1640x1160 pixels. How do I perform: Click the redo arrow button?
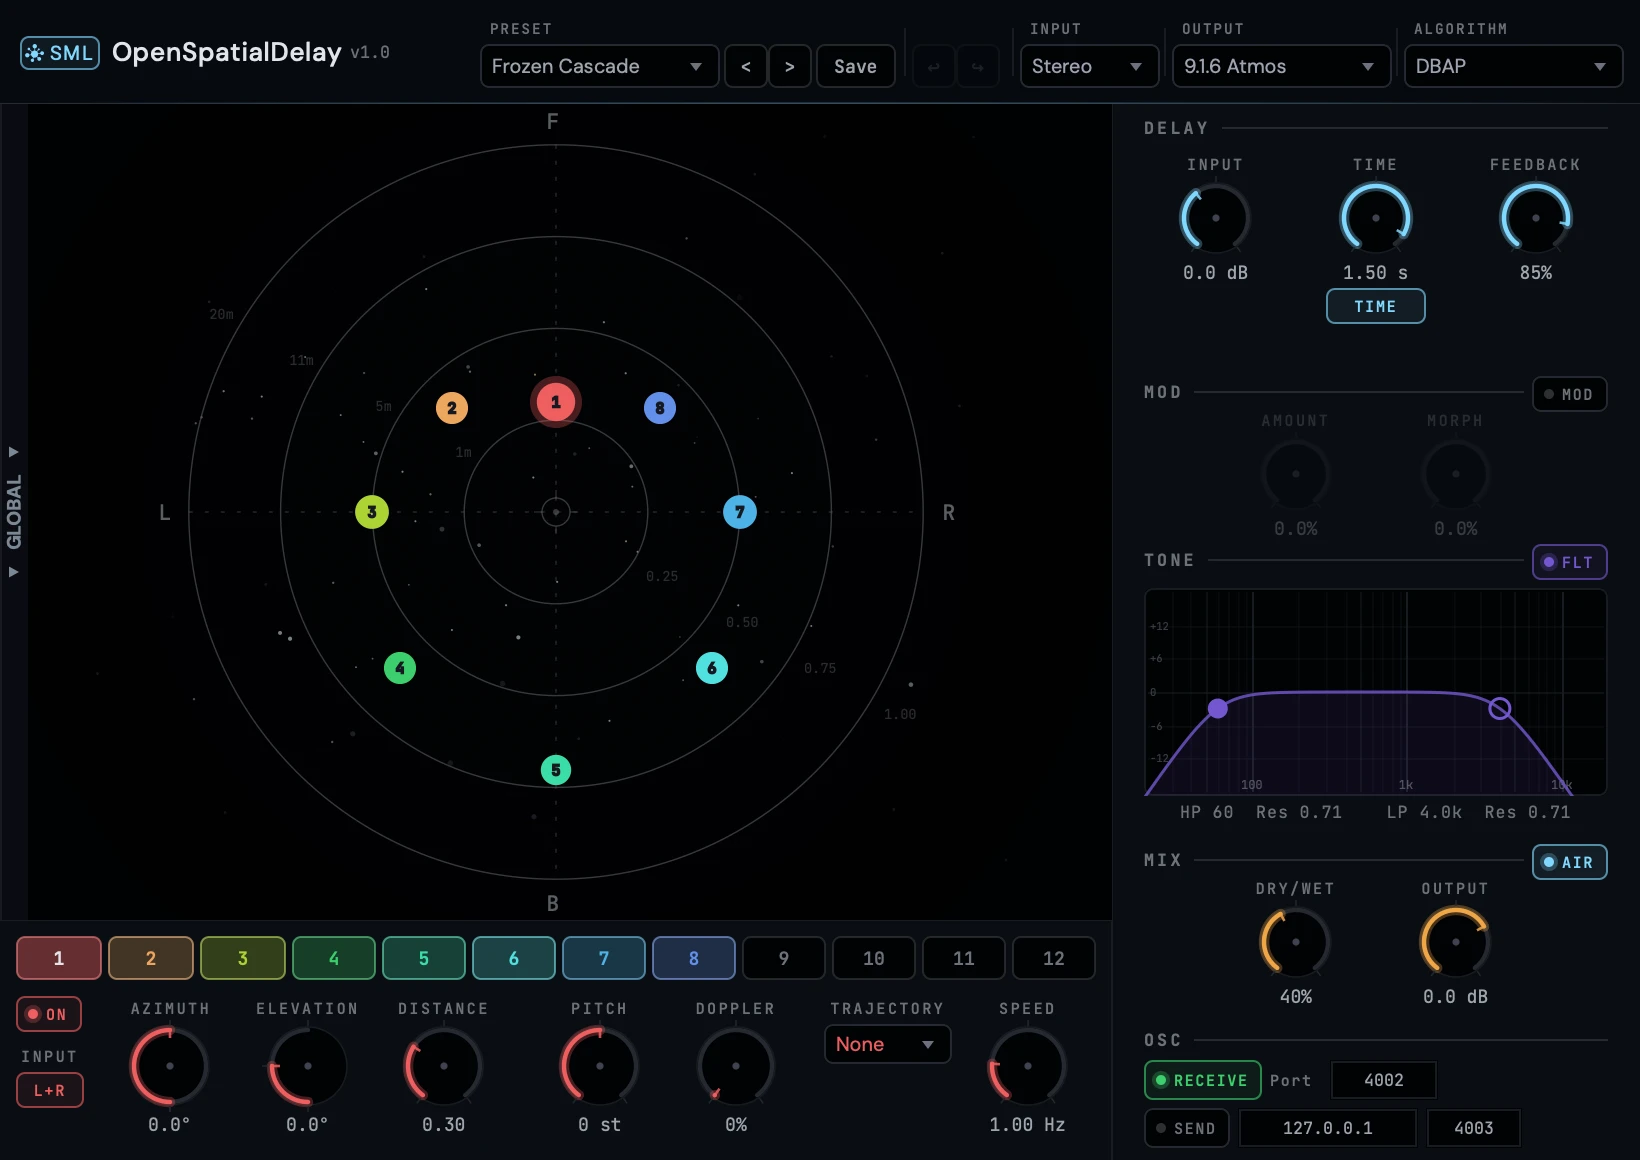point(978,66)
